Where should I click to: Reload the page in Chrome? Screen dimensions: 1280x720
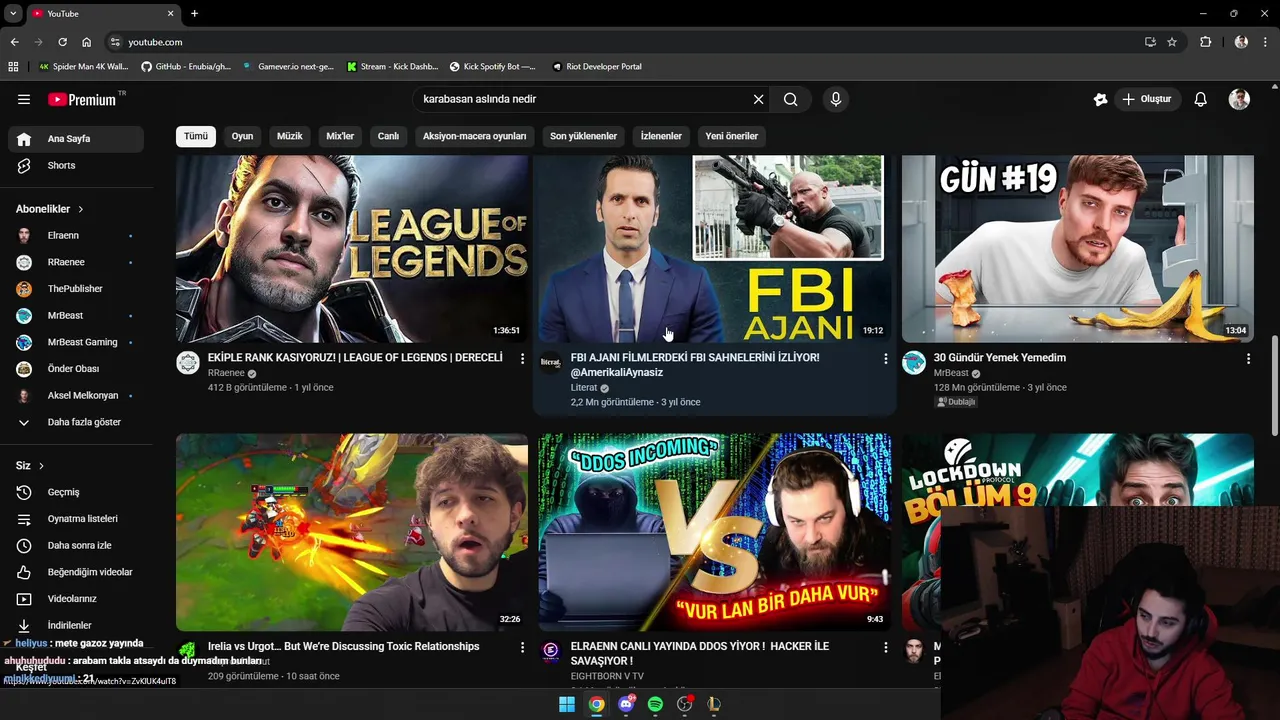[62, 42]
